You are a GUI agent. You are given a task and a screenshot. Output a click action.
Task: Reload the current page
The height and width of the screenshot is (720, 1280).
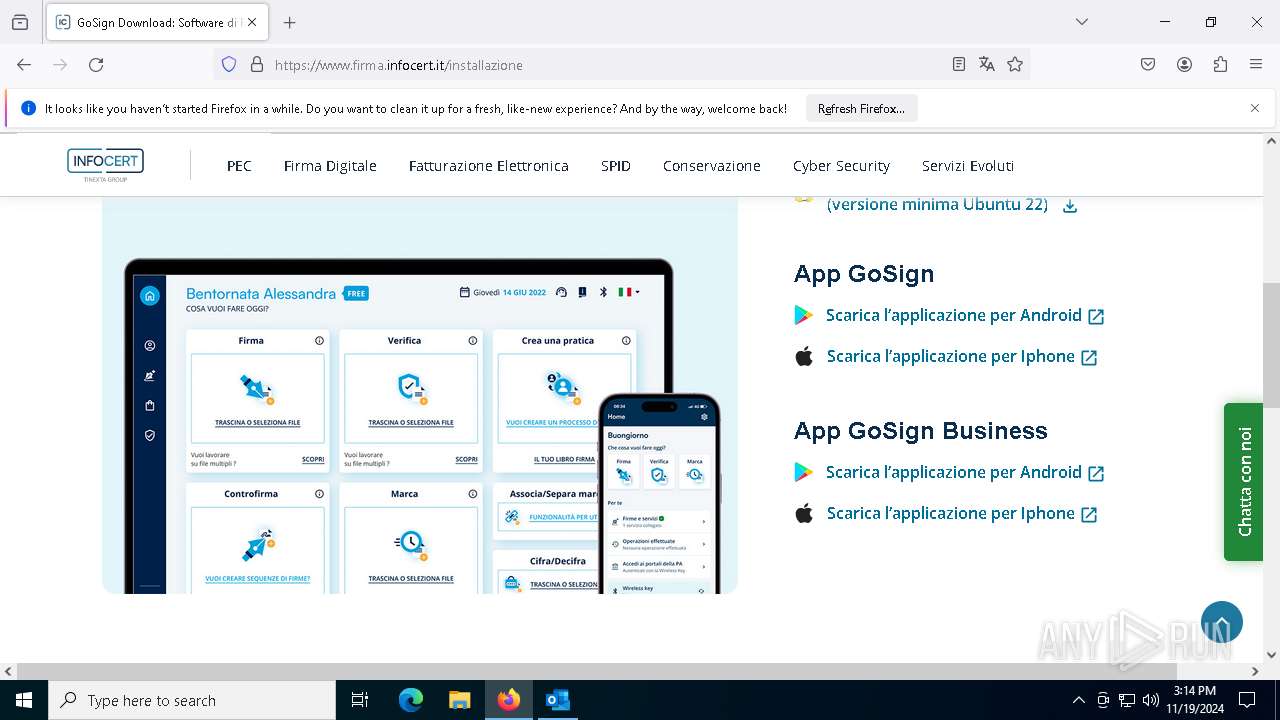96,64
